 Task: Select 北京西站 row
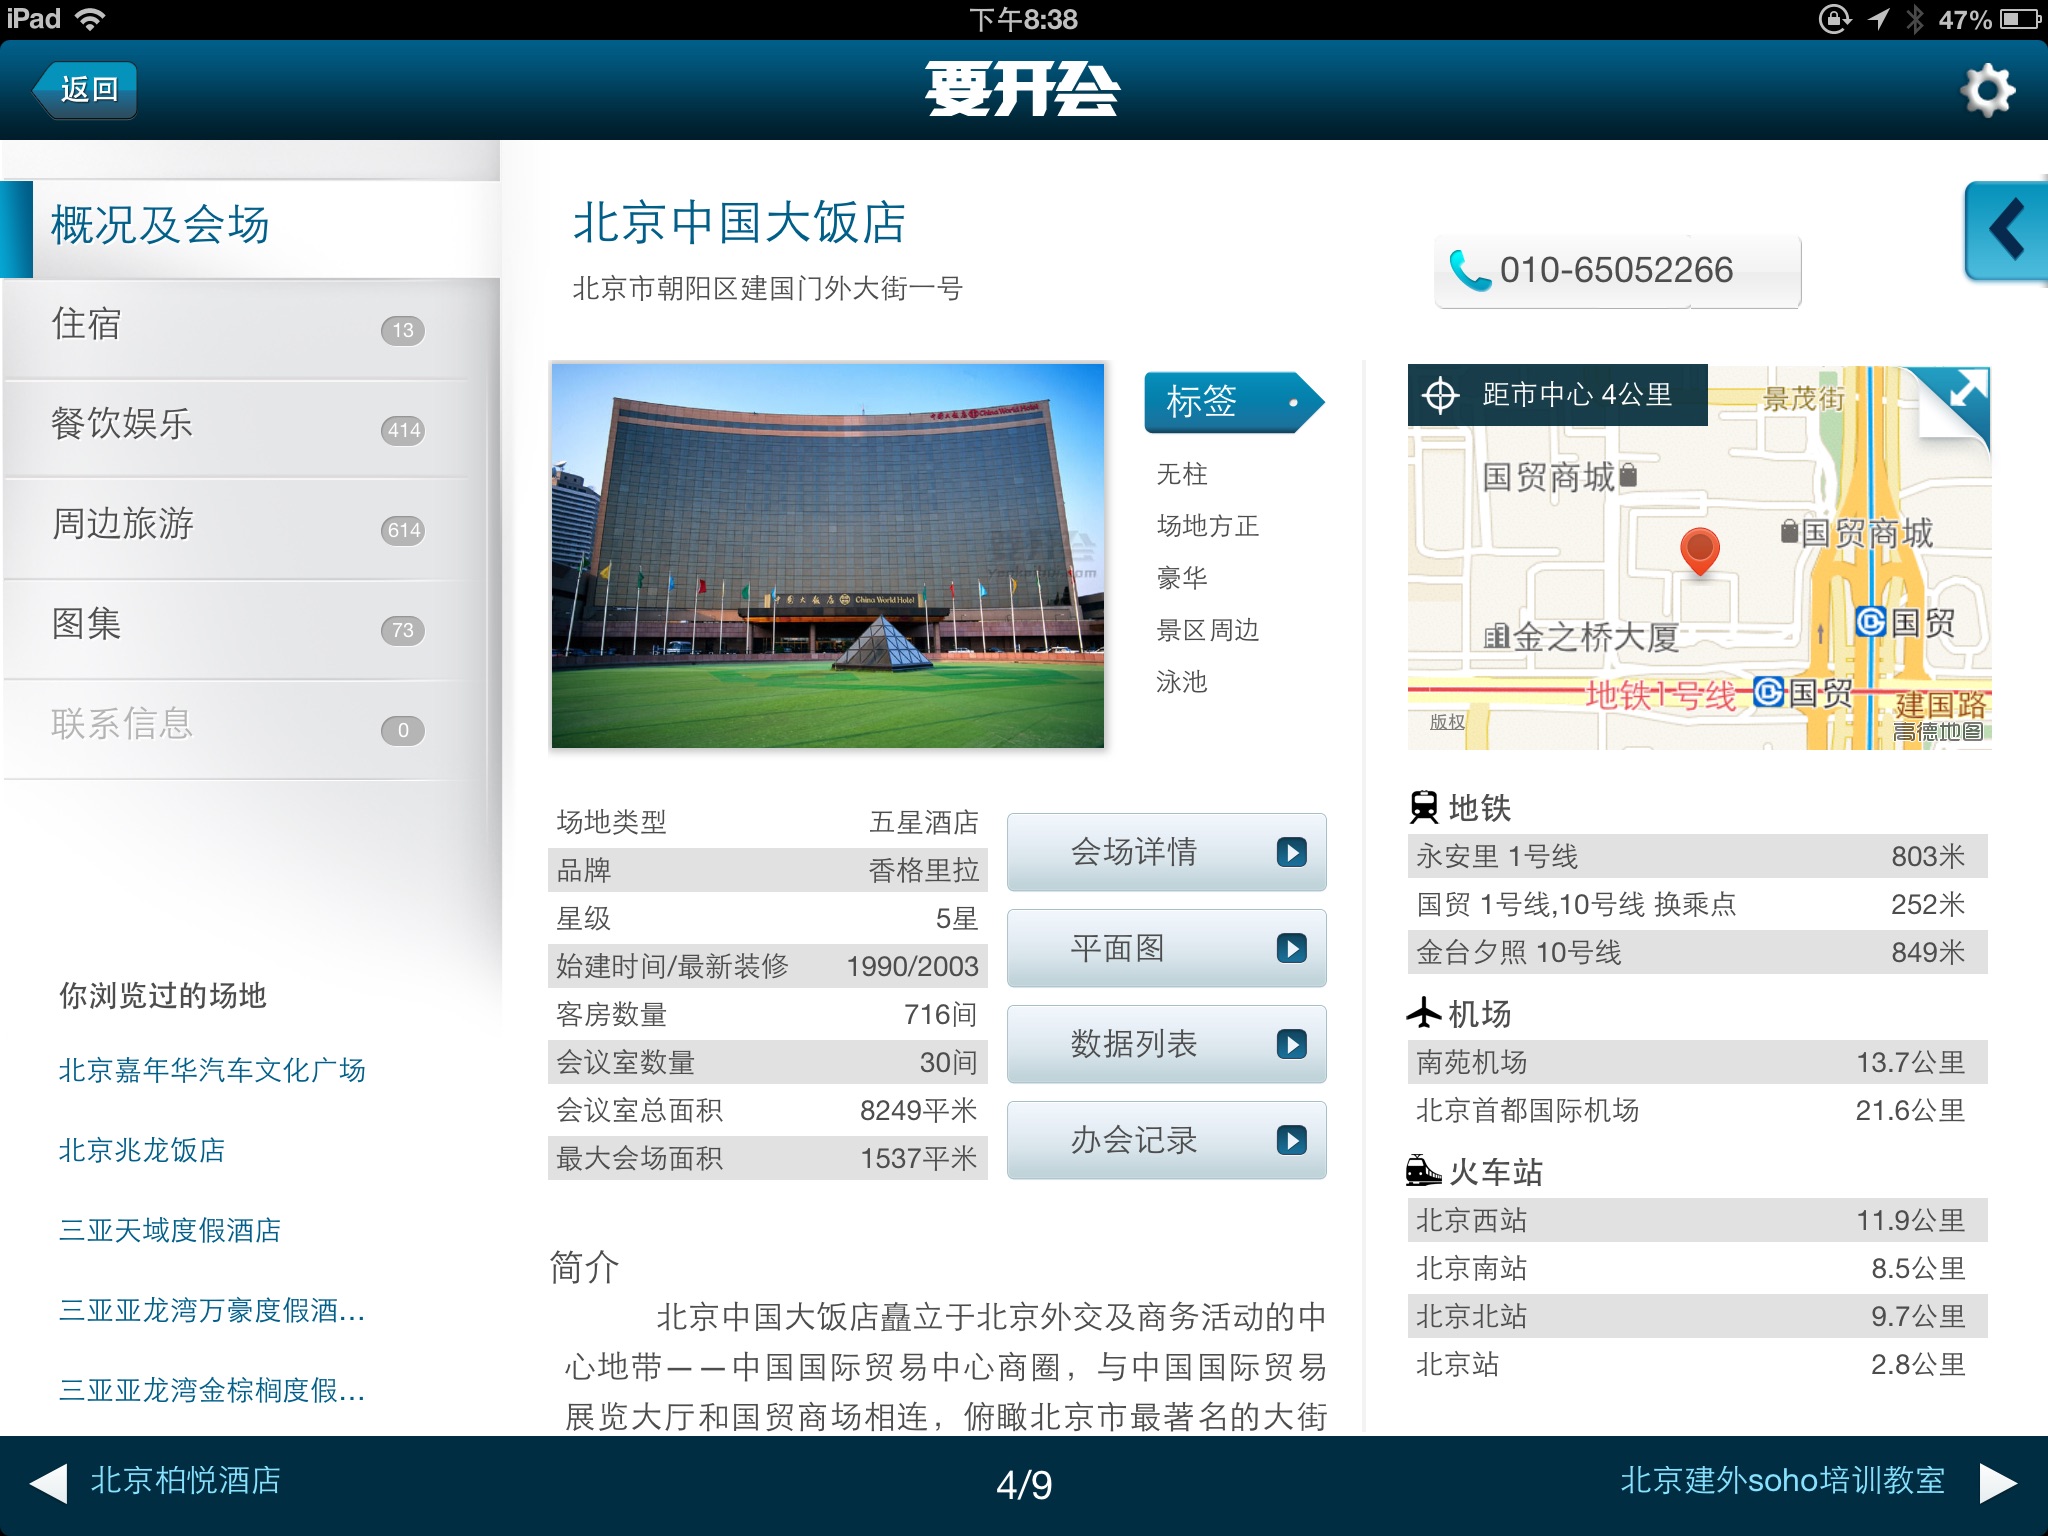(1697, 1220)
